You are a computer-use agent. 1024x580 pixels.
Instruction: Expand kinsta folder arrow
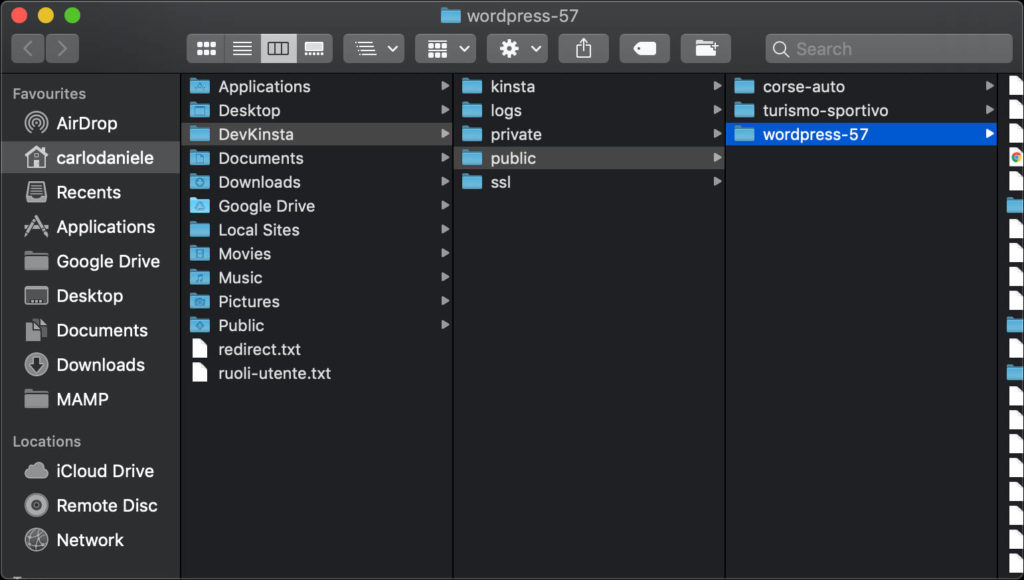pos(717,86)
